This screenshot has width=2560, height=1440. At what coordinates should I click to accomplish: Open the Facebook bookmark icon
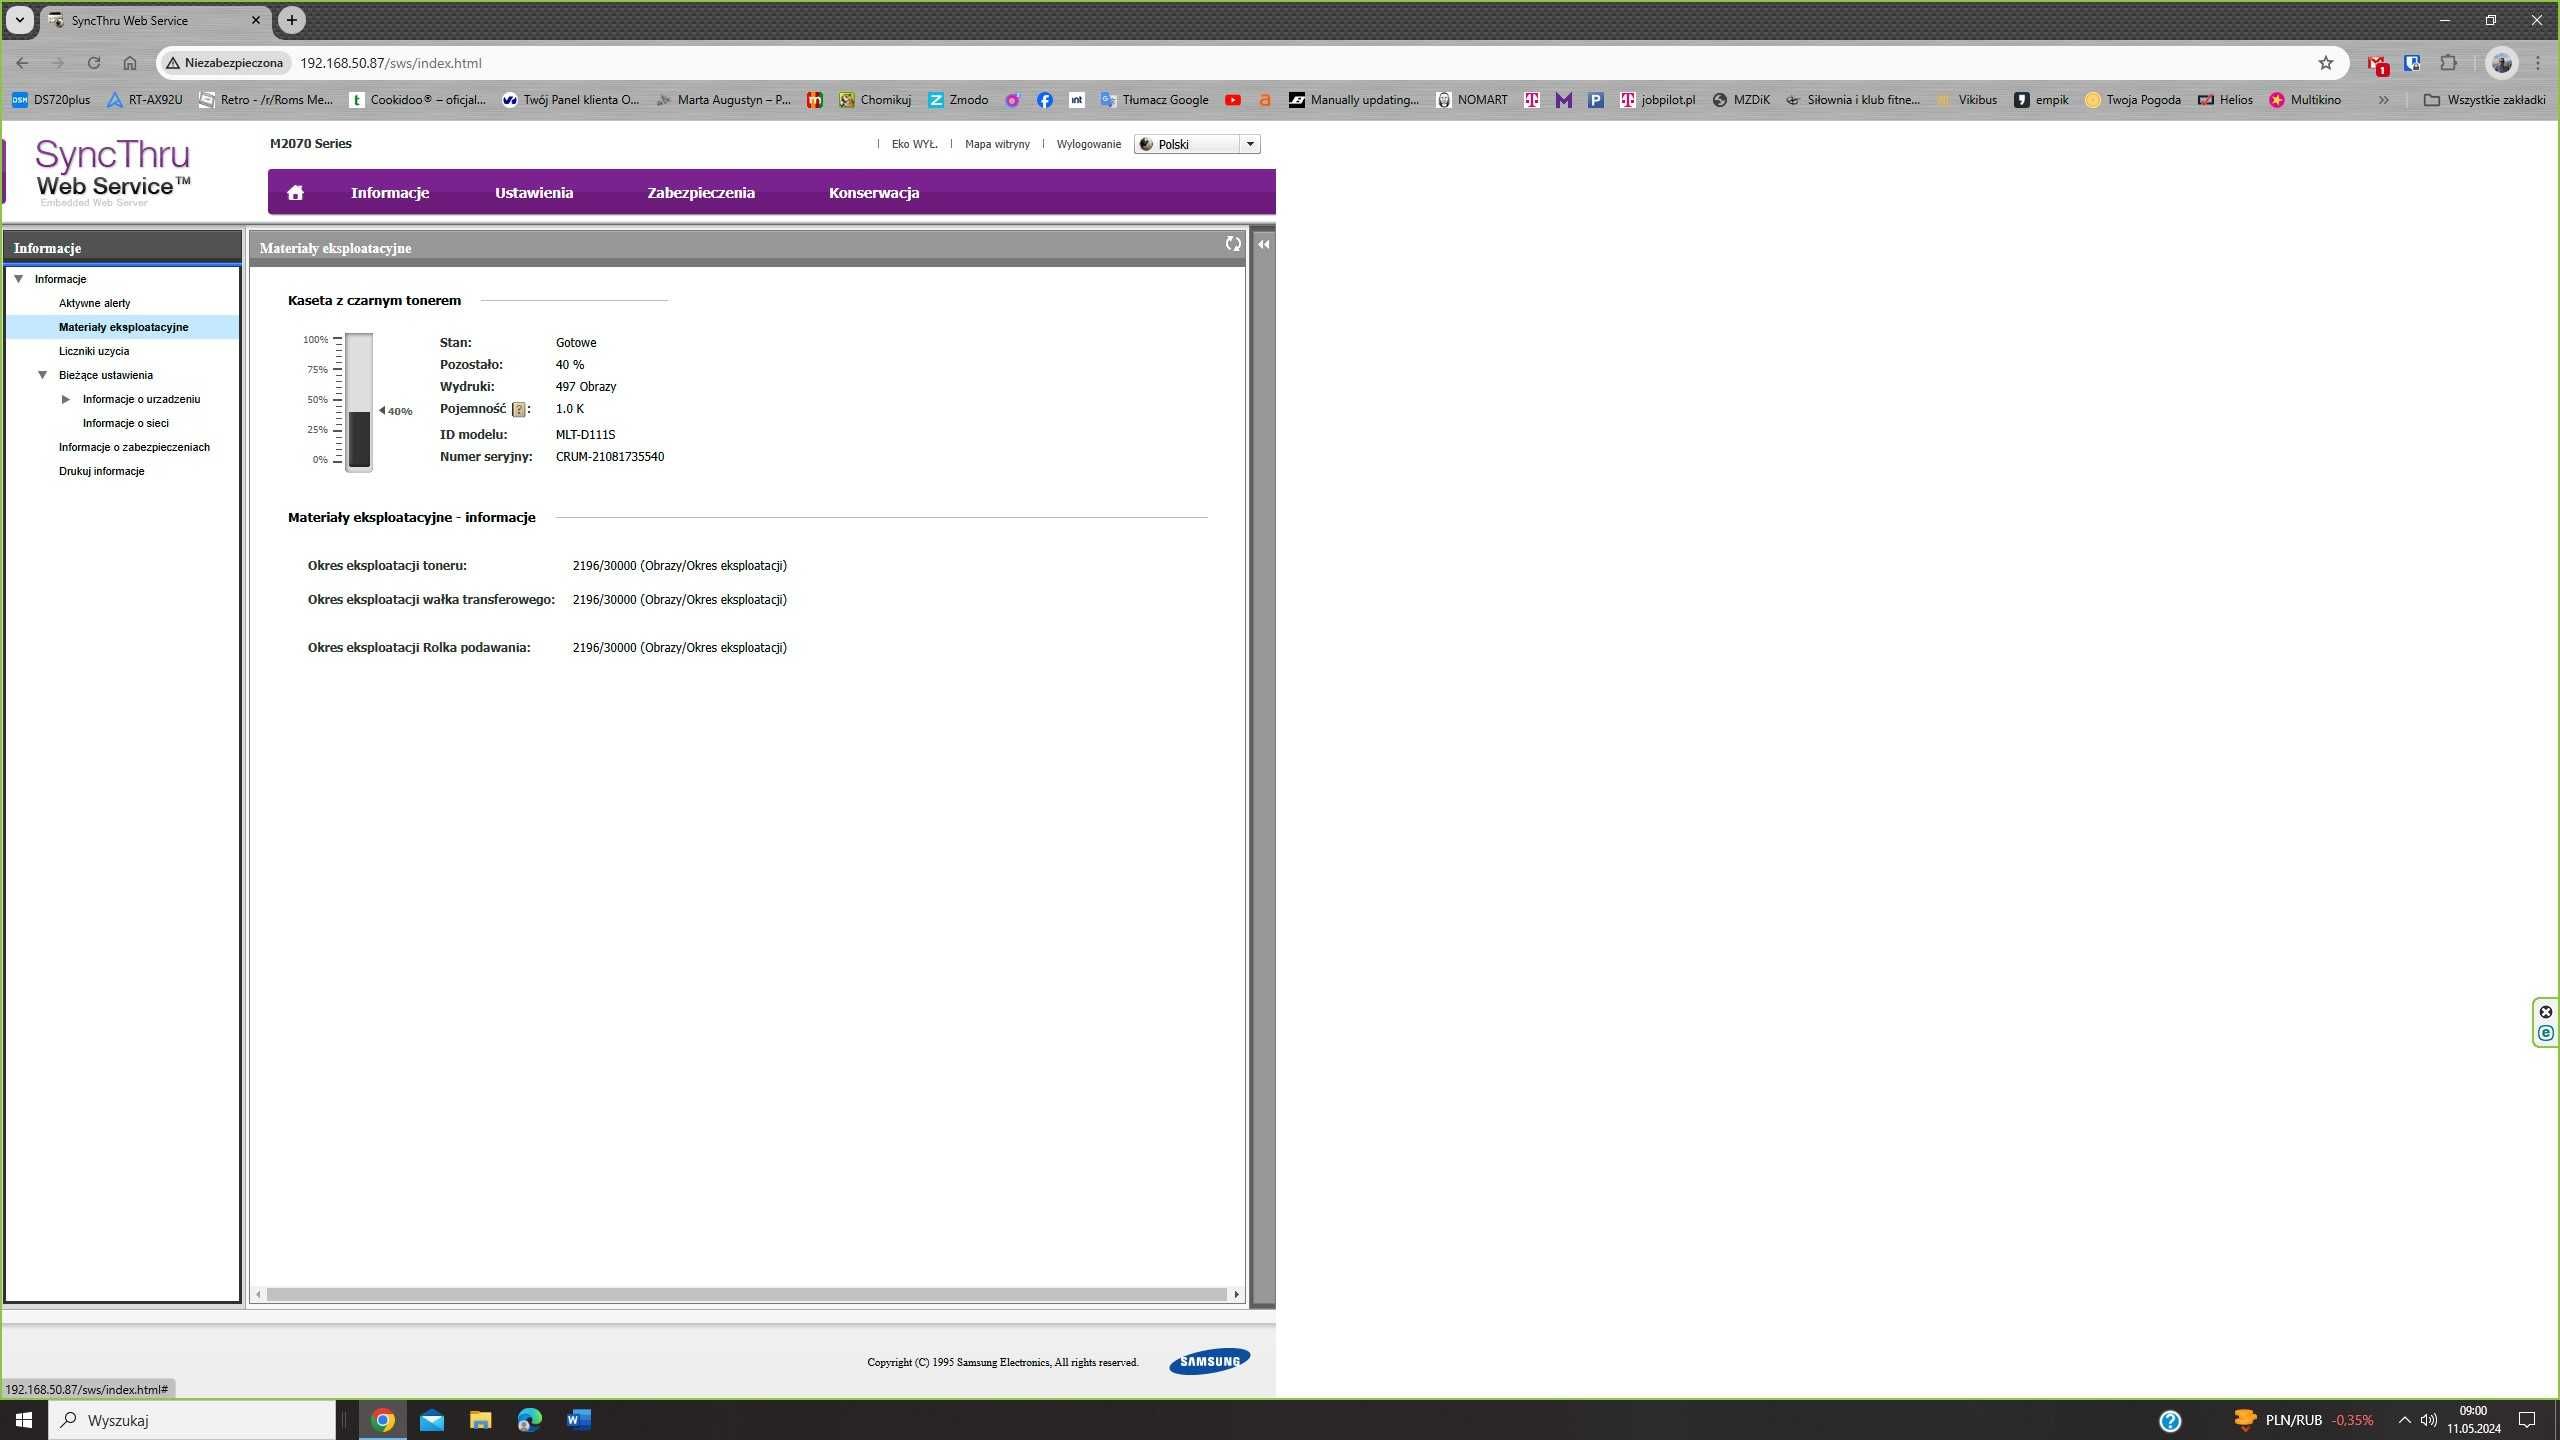coord(1045,100)
